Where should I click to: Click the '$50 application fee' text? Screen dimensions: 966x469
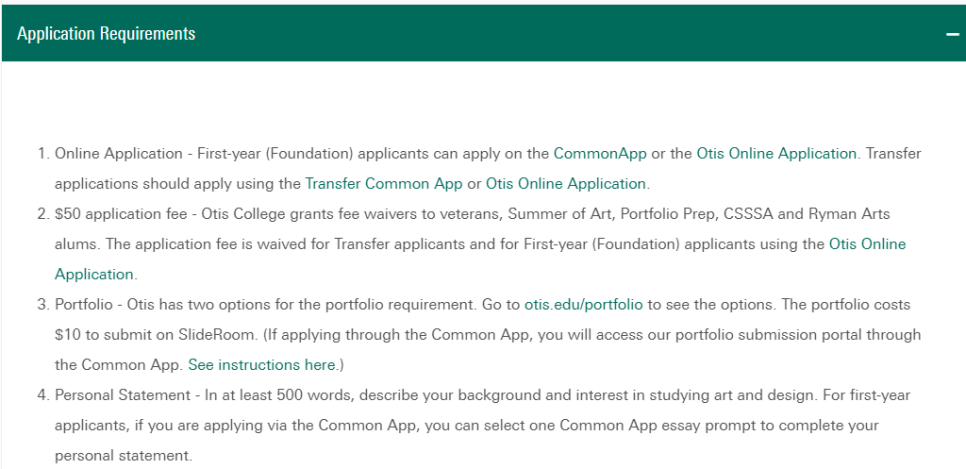tap(121, 214)
